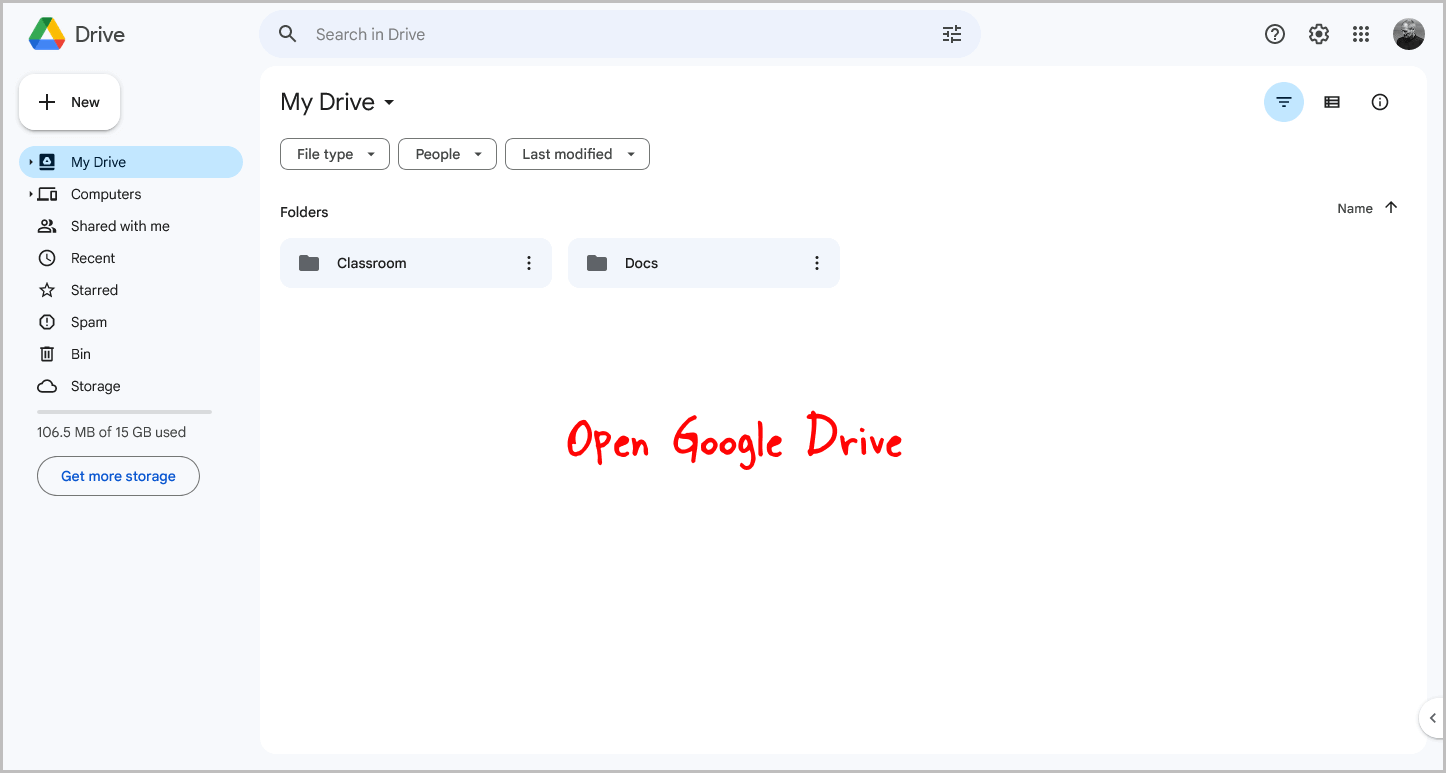Open the account profile avatar

coord(1409,34)
